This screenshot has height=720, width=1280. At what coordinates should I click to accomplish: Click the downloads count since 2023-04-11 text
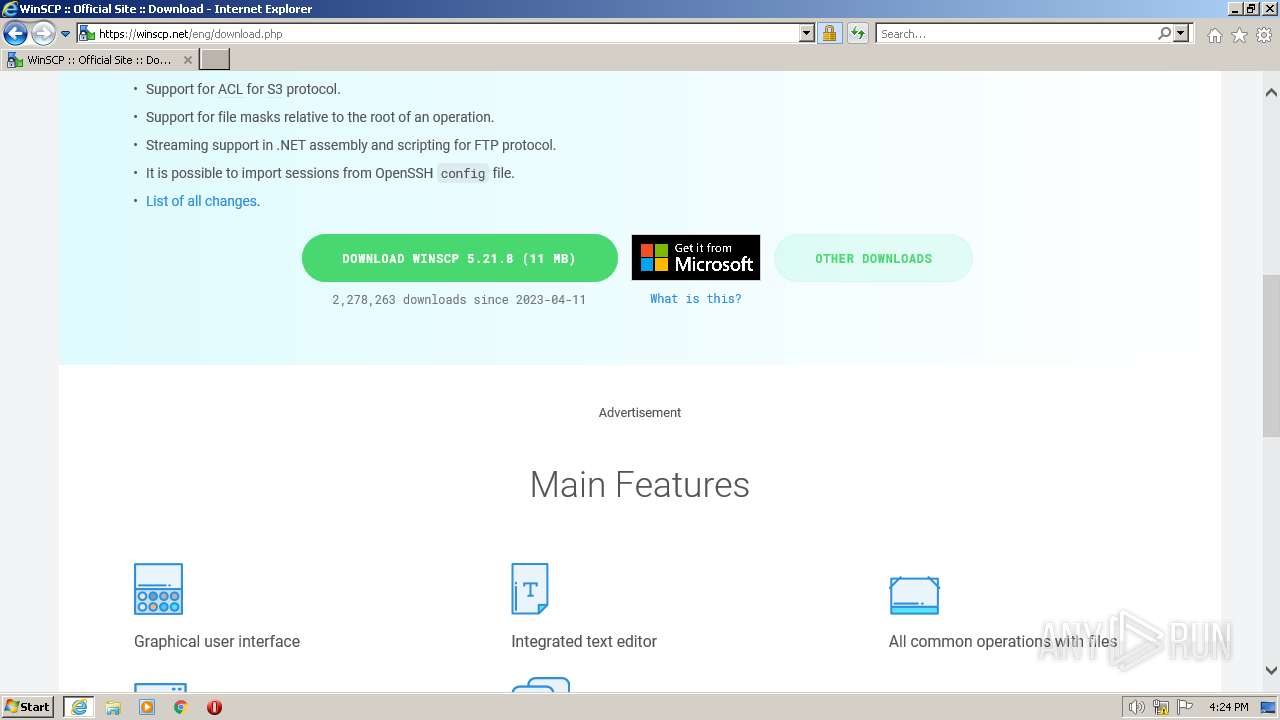[459, 299]
